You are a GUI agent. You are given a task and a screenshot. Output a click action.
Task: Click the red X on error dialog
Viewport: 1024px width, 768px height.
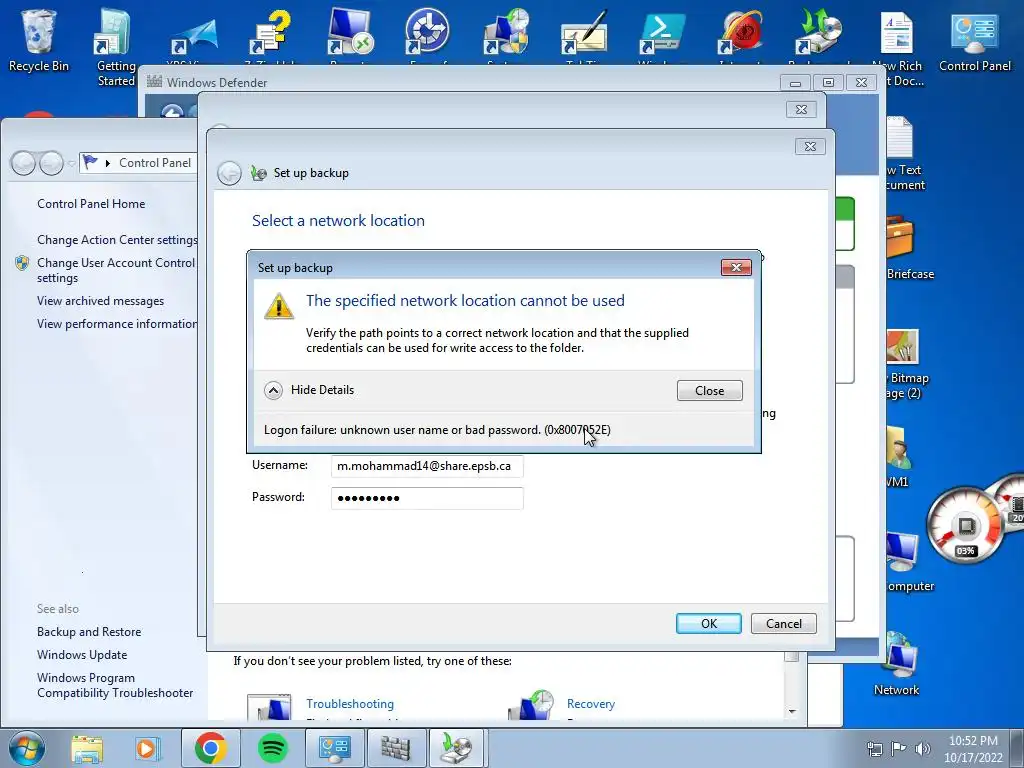pos(736,267)
